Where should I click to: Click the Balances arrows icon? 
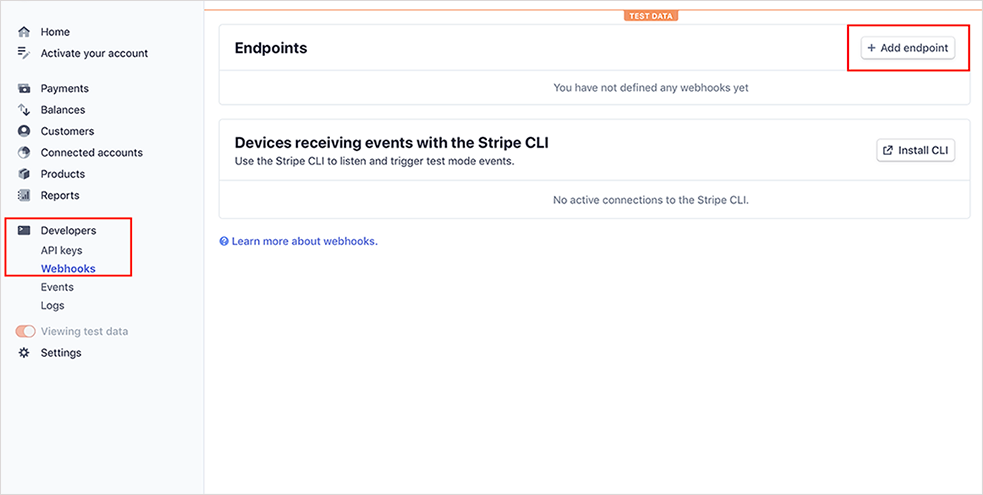(24, 110)
